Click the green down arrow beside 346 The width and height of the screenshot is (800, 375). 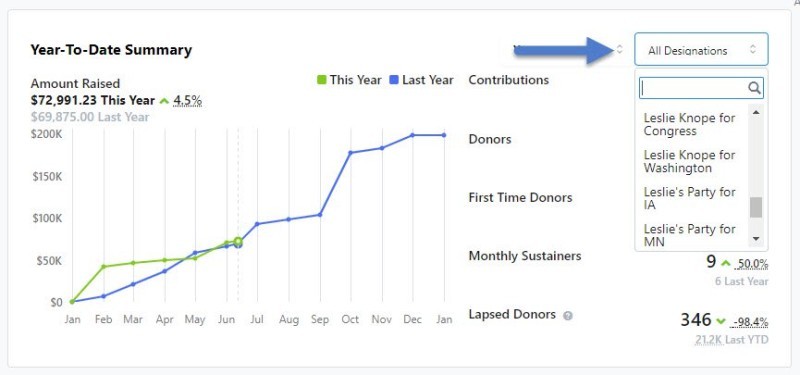[721, 321]
